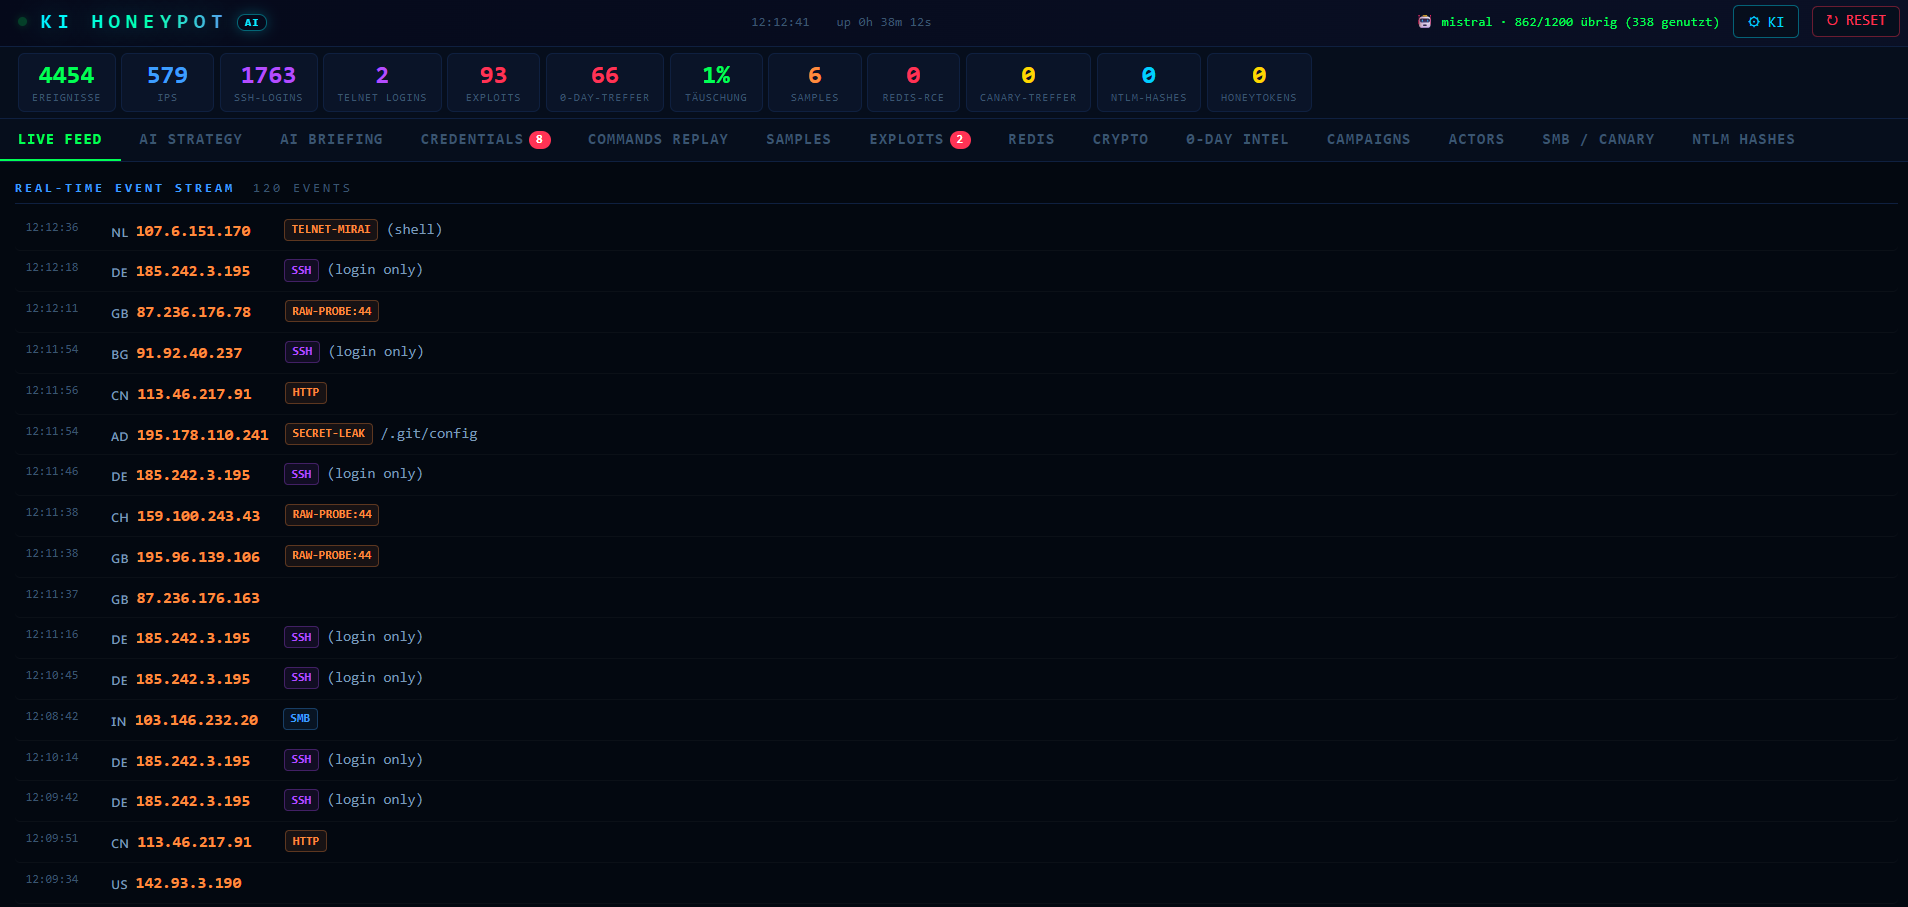Click the 6 Samples stat card
1908x907 pixels.
click(x=815, y=82)
